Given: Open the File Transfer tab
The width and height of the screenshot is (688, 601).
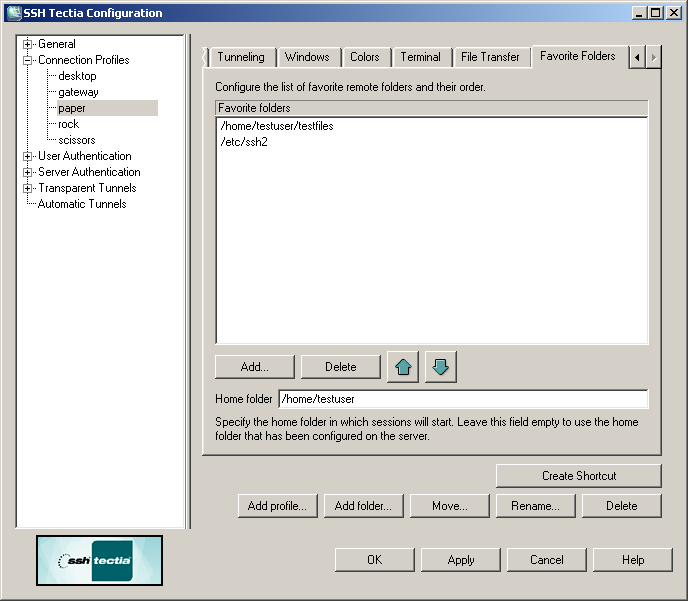Looking at the screenshot, I should pyautogui.click(x=490, y=57).
